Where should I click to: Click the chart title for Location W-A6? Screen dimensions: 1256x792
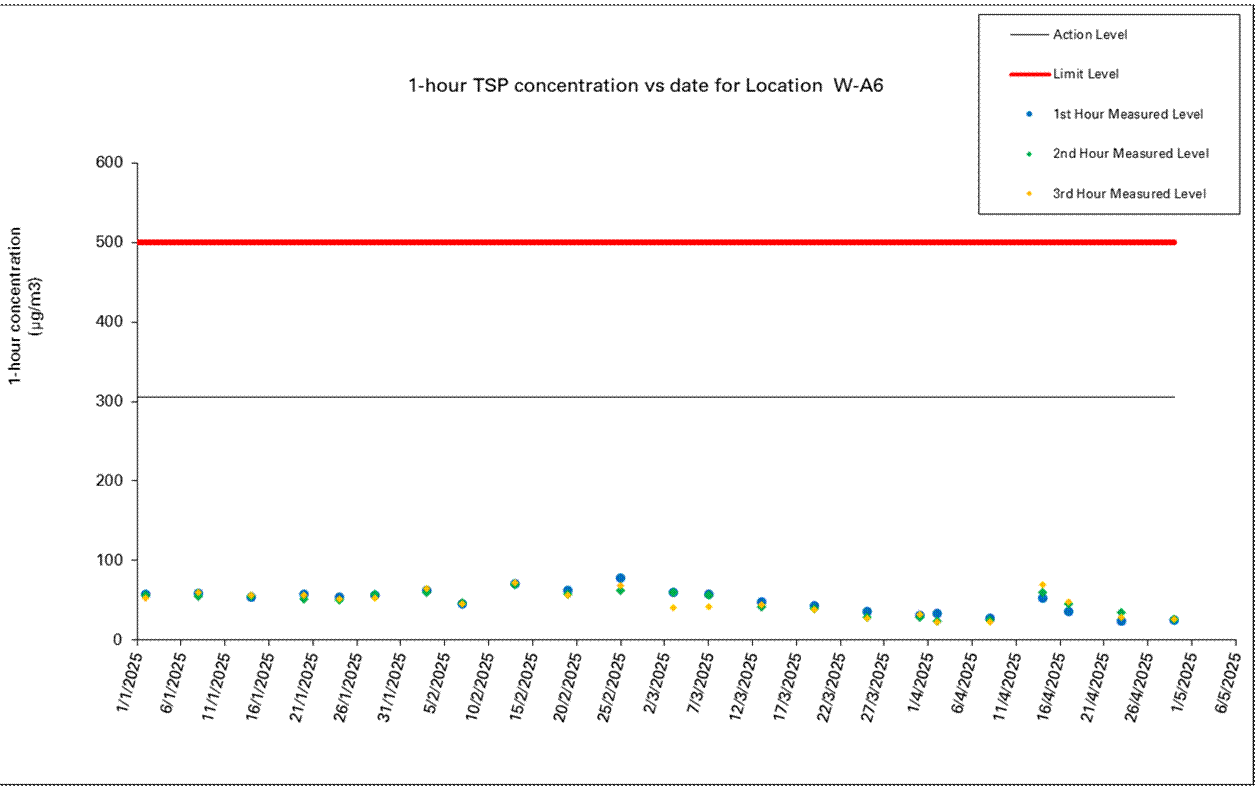click(x=645, y=86)
